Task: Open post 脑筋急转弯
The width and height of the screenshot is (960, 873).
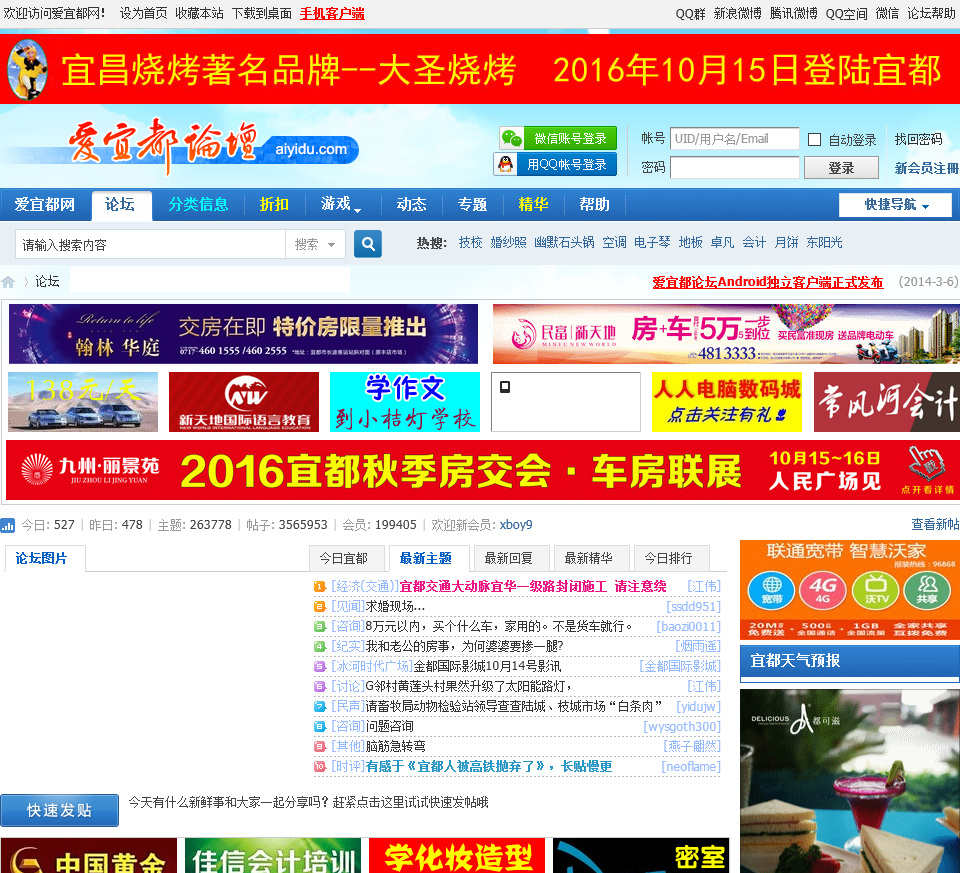Action: [x=396, y=746]
